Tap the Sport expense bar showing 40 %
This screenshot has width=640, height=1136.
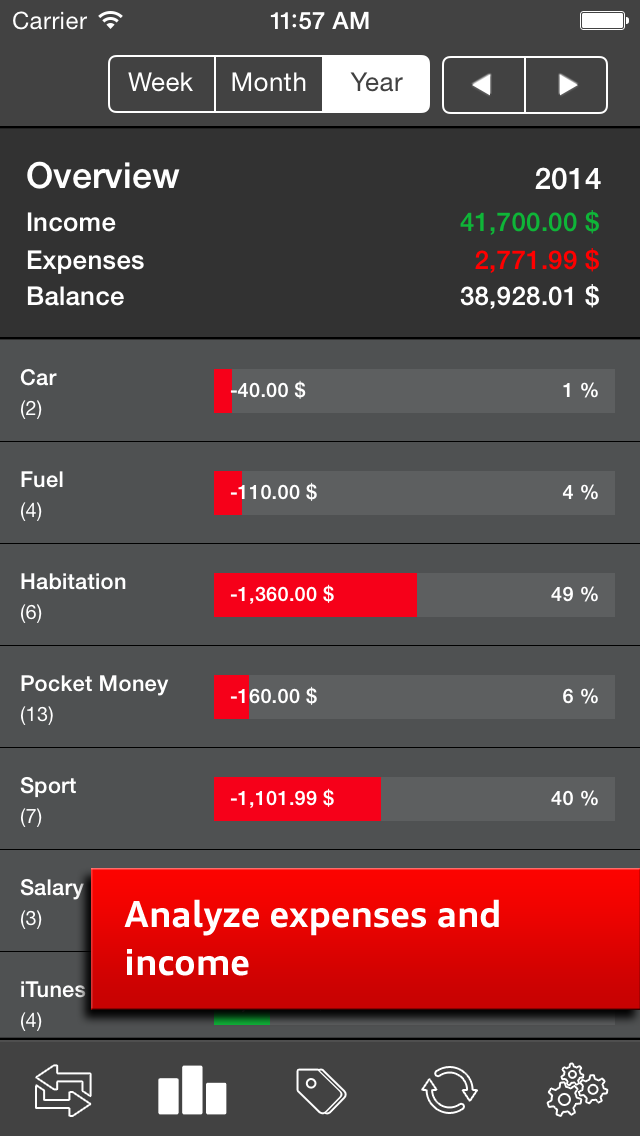pyautogui.click(x=415, y=798)
